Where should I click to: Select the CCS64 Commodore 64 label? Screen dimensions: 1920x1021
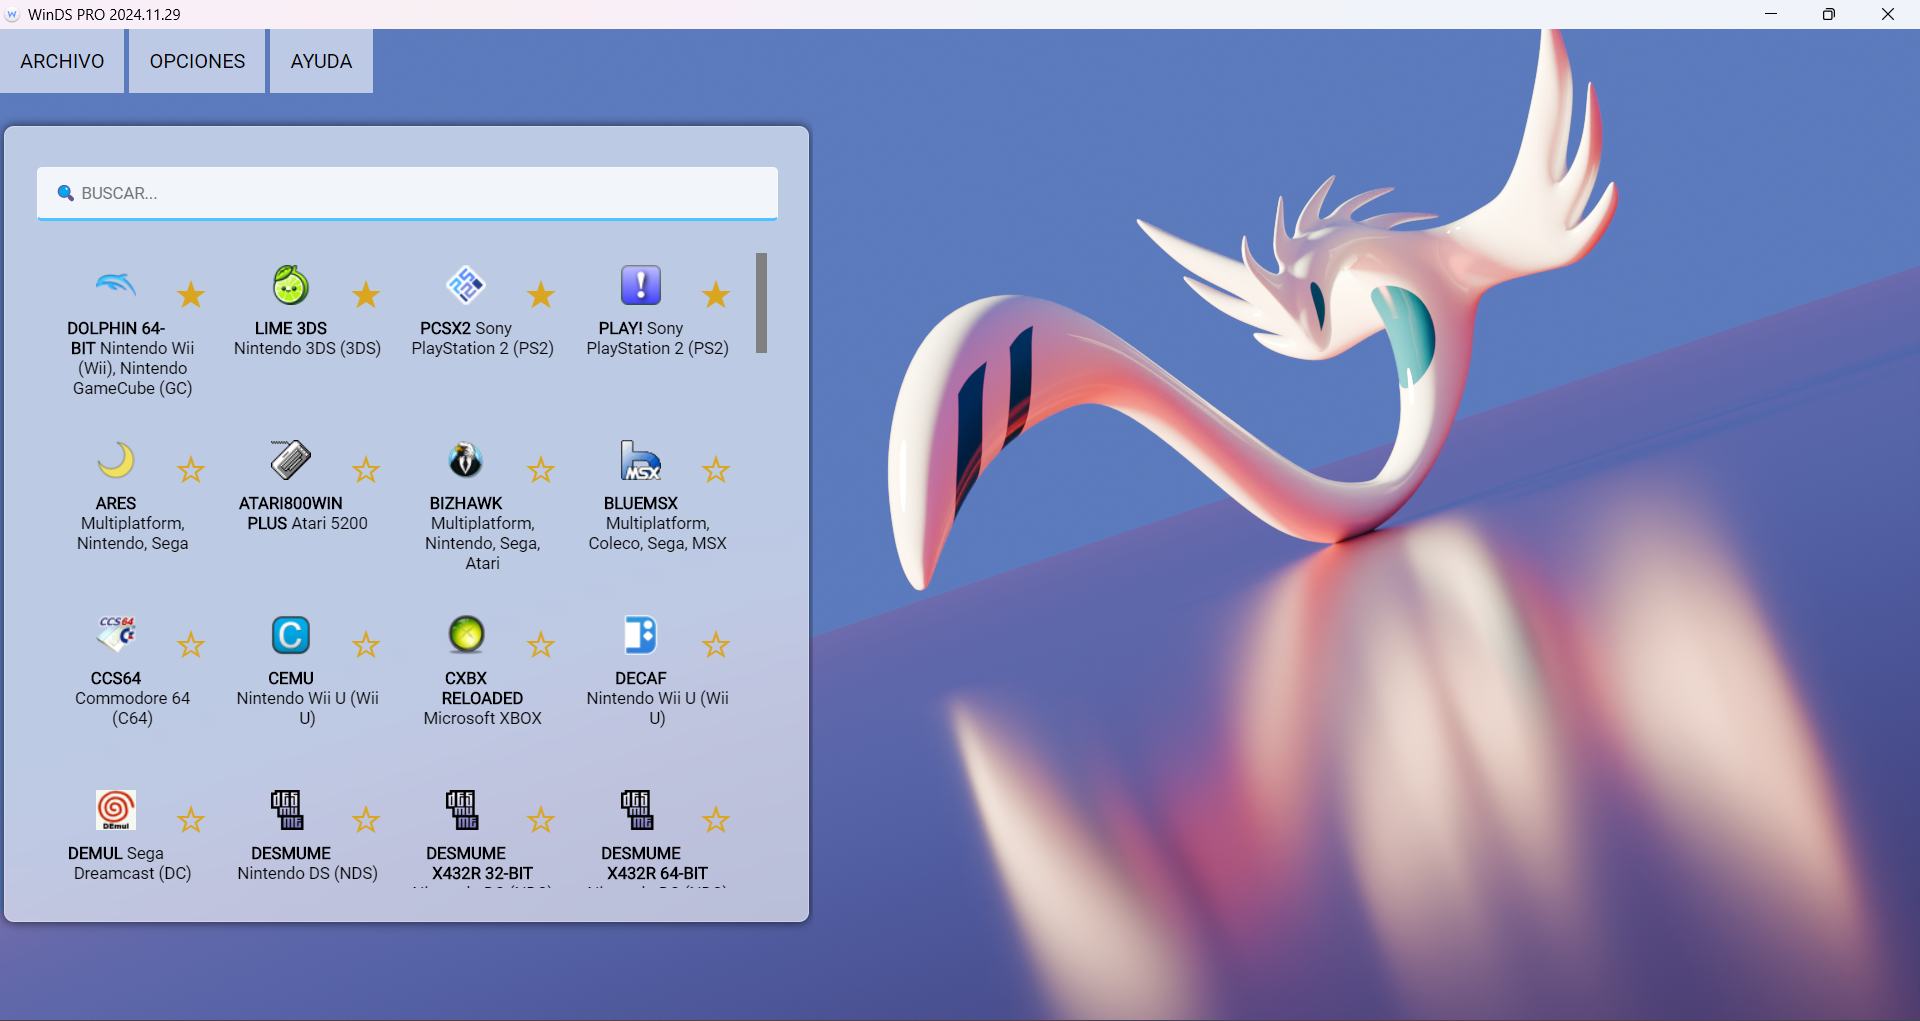point(132,698)
